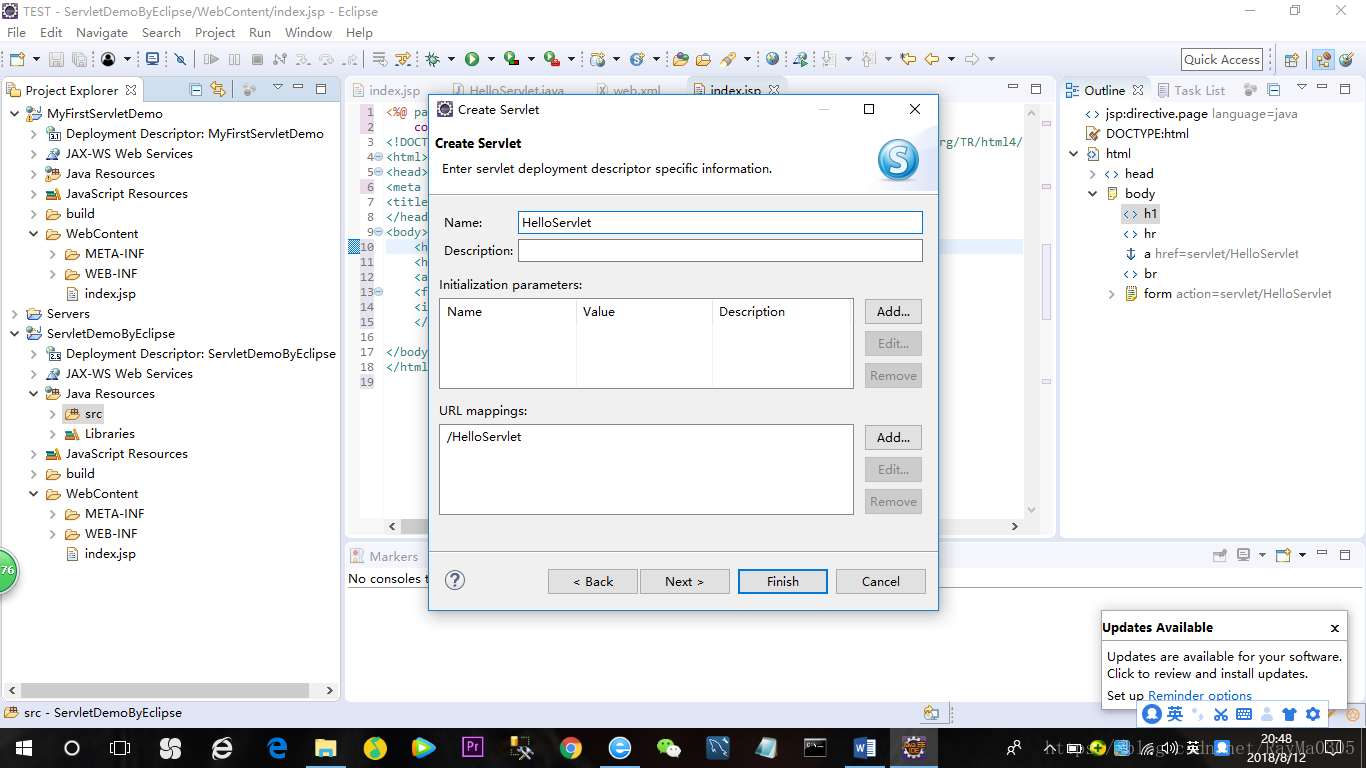Click the Finish button

pyautogui.click(x=783, y=581)
